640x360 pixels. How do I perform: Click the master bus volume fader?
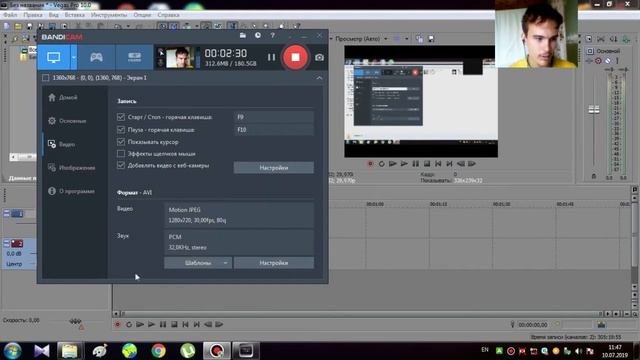(x=594, y=109)
